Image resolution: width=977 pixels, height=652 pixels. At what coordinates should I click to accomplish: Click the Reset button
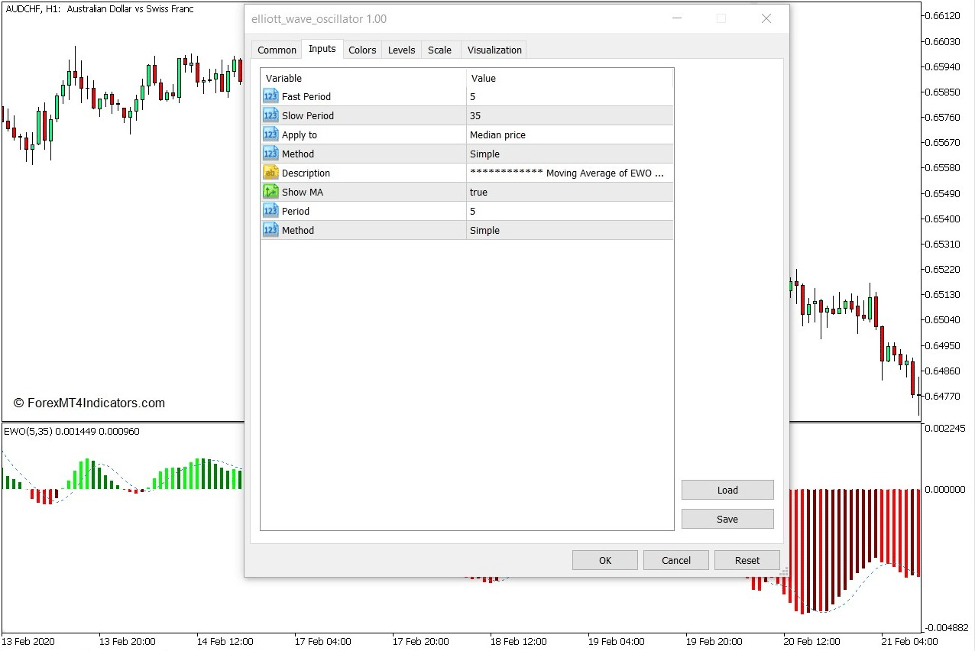[x=746, y=559]
